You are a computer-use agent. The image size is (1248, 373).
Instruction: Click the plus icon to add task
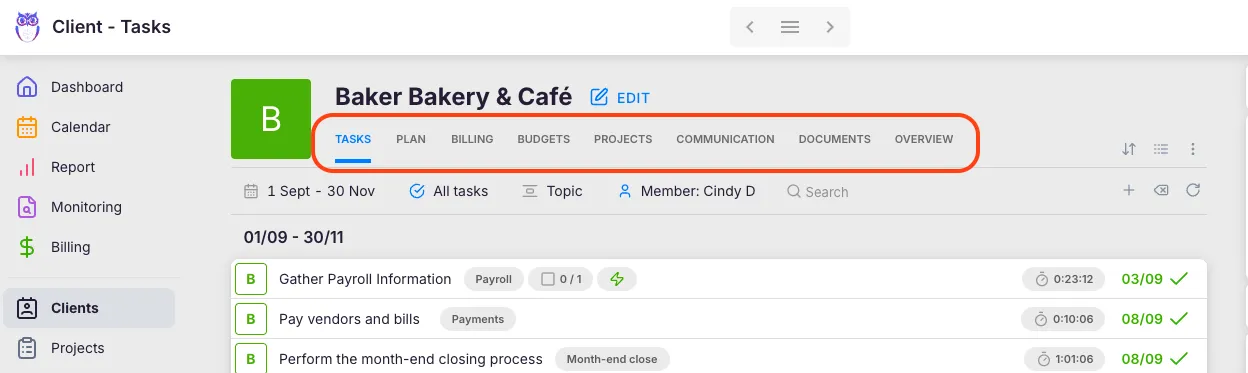1129,190
